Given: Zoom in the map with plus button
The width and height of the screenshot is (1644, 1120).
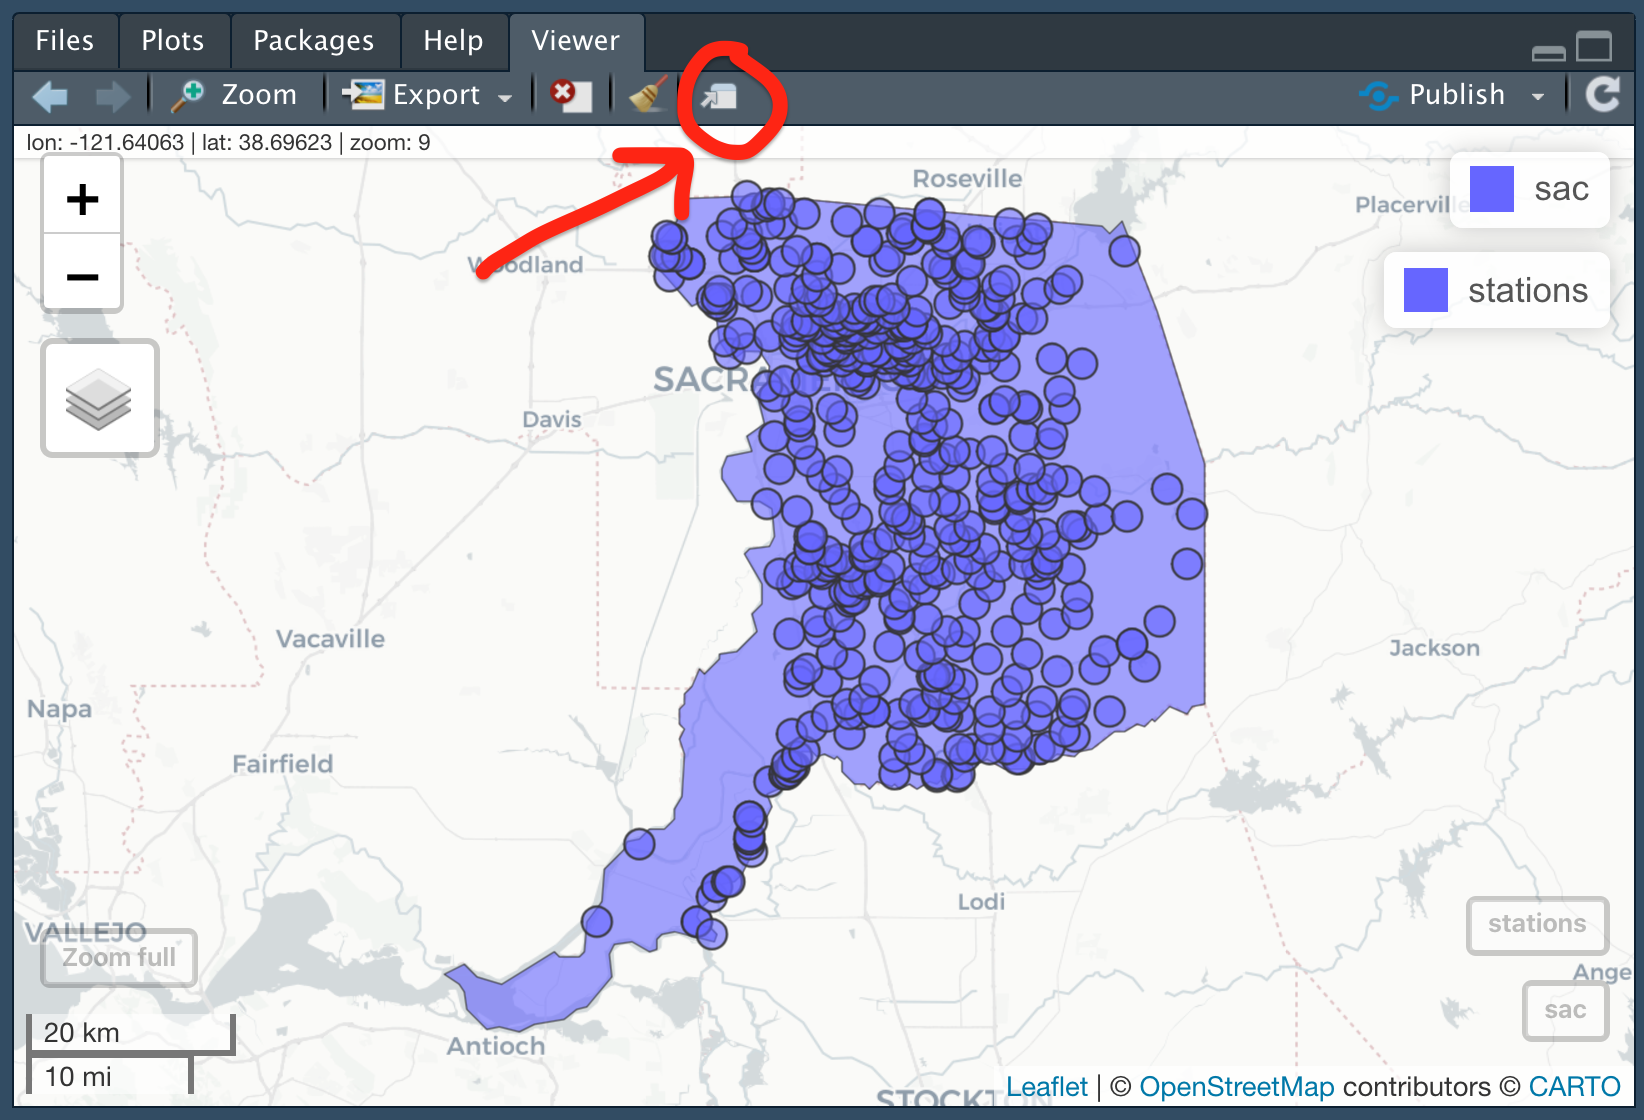Looking at the screenshot, I should coord(82,199).
